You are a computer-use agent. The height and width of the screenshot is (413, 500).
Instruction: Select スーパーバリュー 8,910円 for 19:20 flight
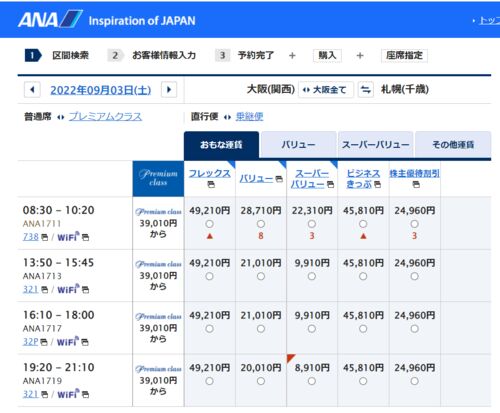point(312,381)
